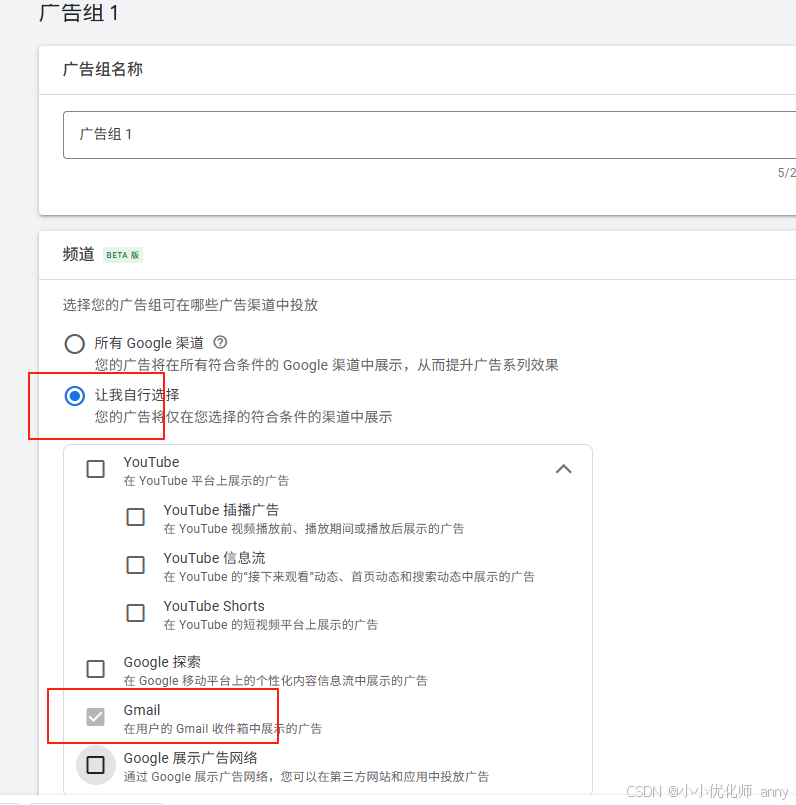Check the top-level YouTube checkbox
The image size is (796, 805).
[x=96, y=469]
